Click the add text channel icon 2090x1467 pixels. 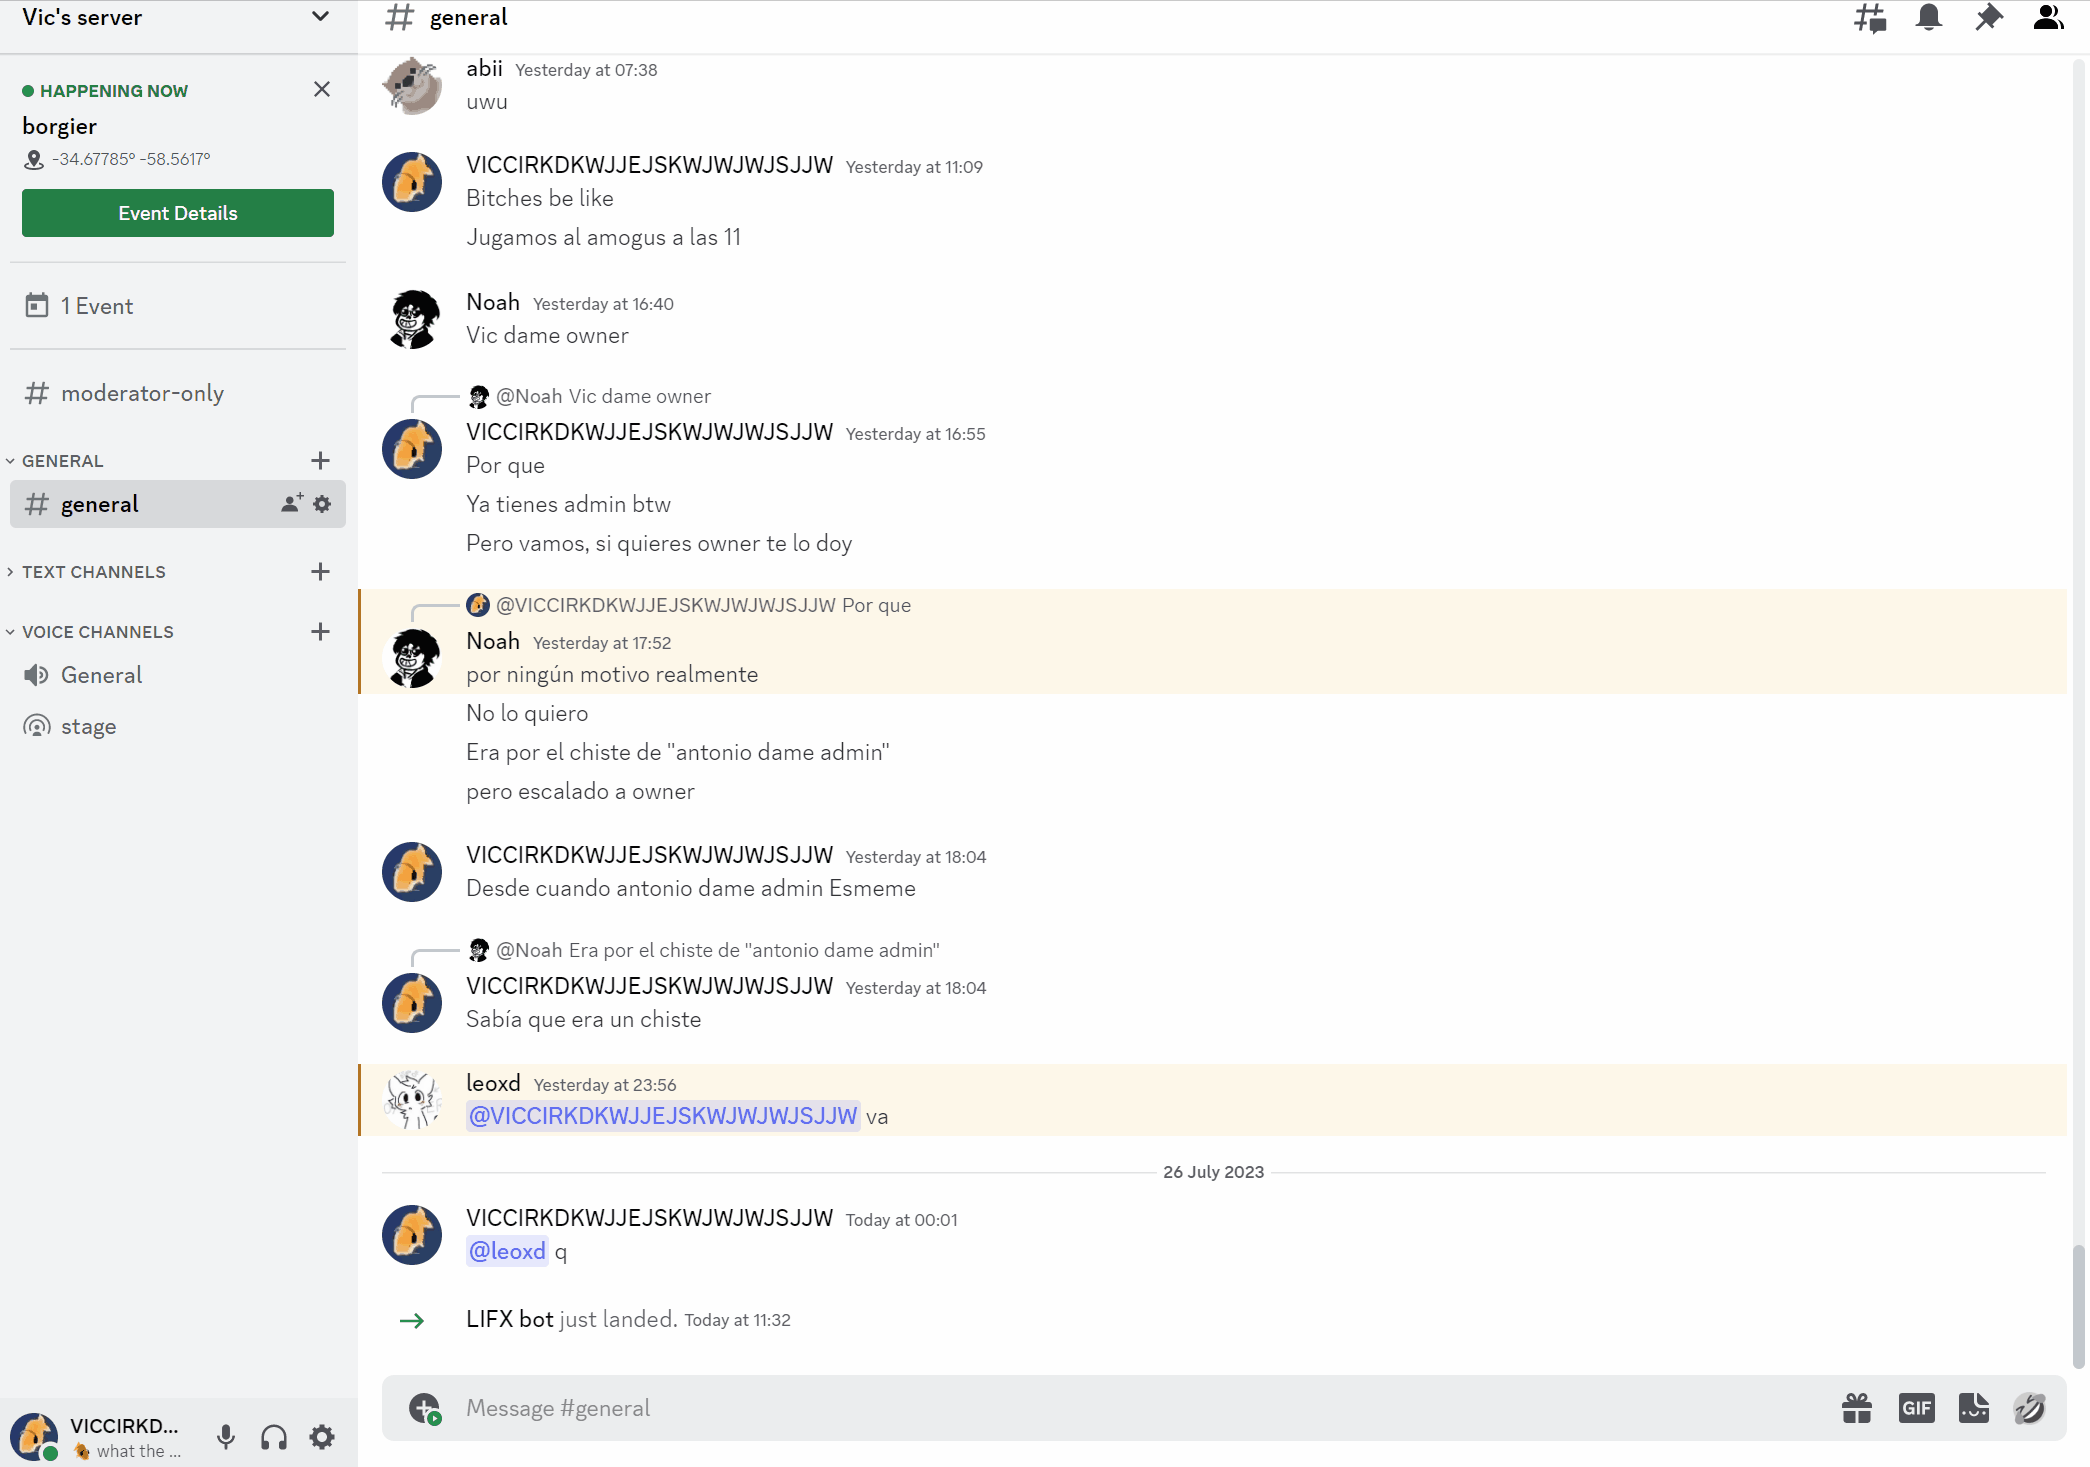click(316, 572)
